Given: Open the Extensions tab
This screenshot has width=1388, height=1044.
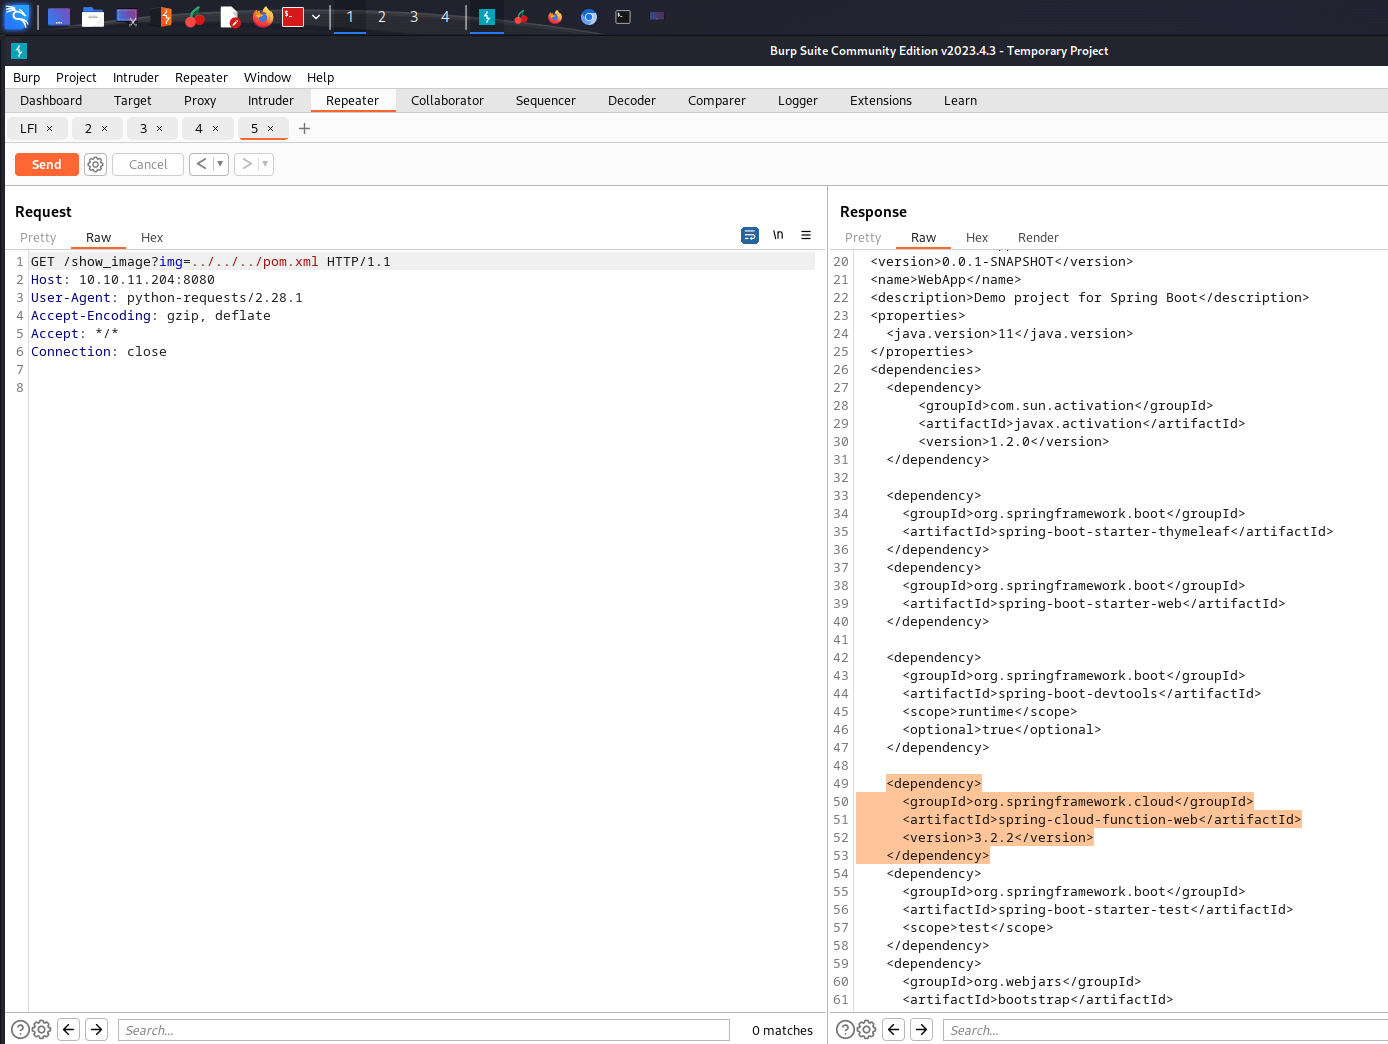Looking at the screenshot, I should [881, 101].
